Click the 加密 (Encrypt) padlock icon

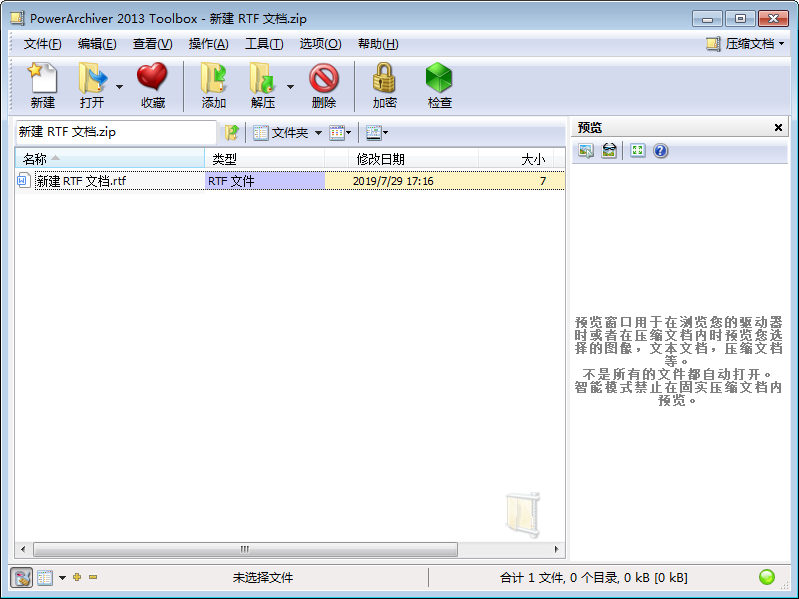[384, 85]
